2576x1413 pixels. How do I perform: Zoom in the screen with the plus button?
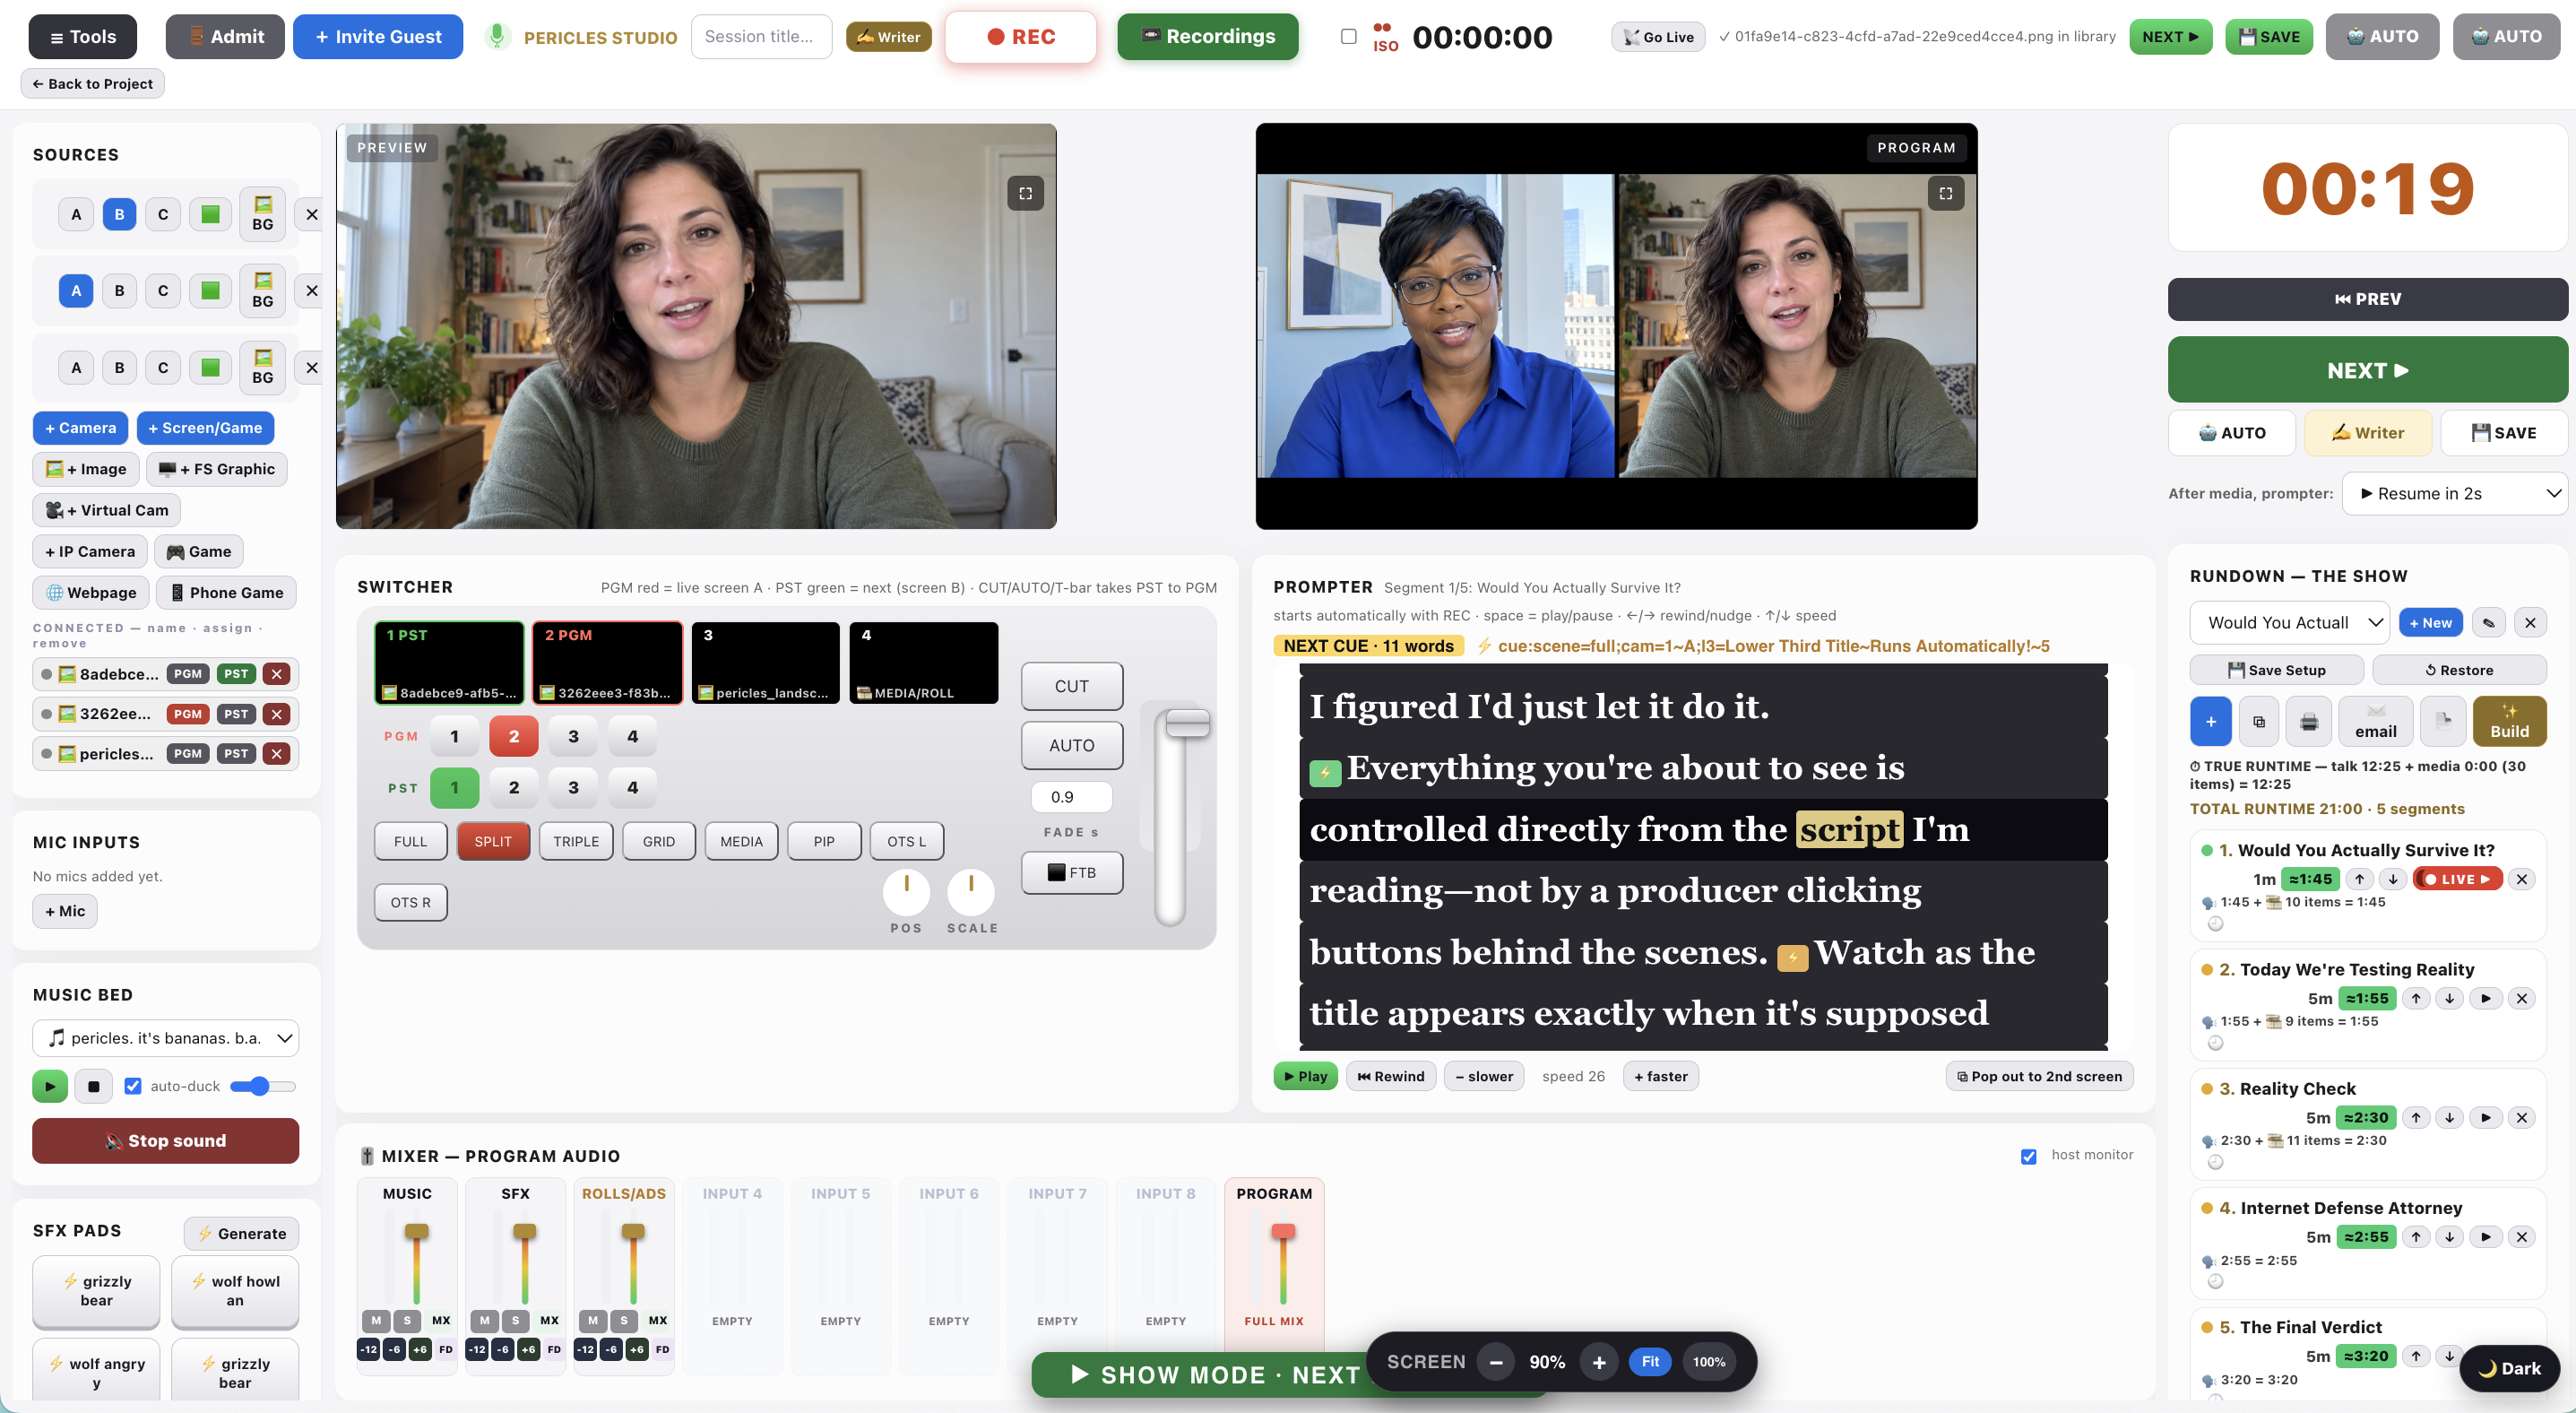tap(1599, 1362)
